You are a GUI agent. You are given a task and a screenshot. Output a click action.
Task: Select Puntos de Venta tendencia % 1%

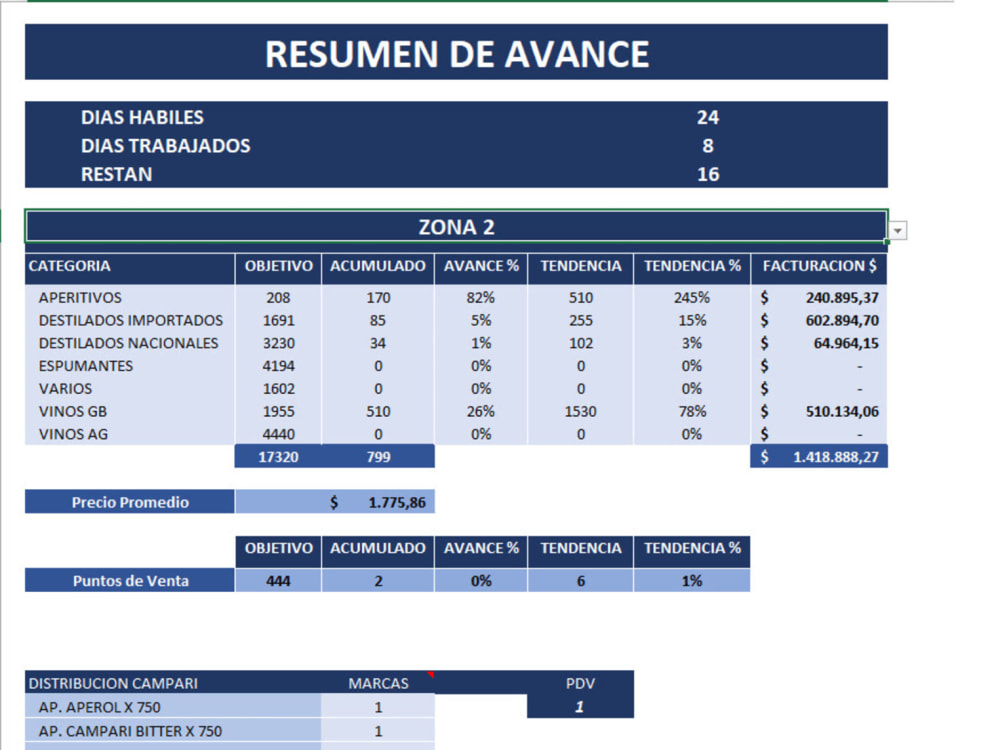(692, 580)
